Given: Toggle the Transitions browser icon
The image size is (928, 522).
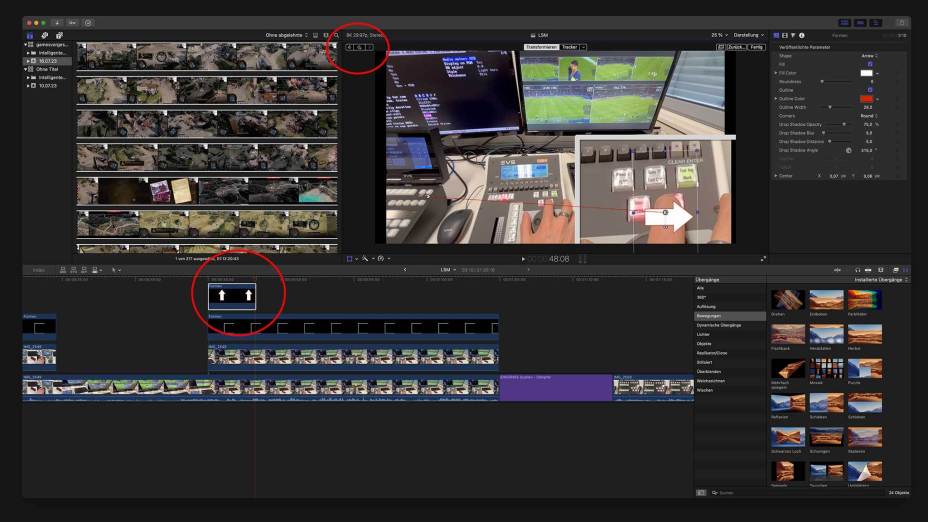Looking at the screenshot, I should click(906, 270).
